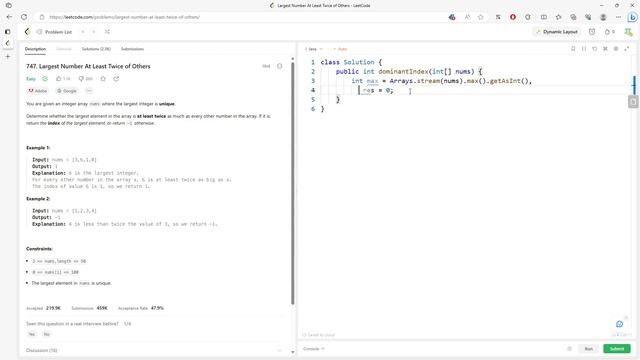
Task: Click the solved checkmark next to Easy
Action: 45,79
